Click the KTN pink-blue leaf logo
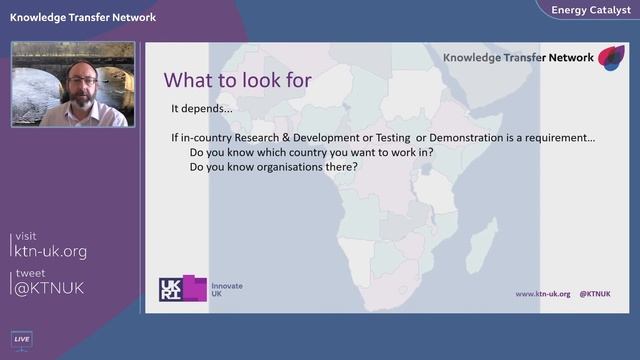This screenshot has height=360, width=640. coord(611,58)
